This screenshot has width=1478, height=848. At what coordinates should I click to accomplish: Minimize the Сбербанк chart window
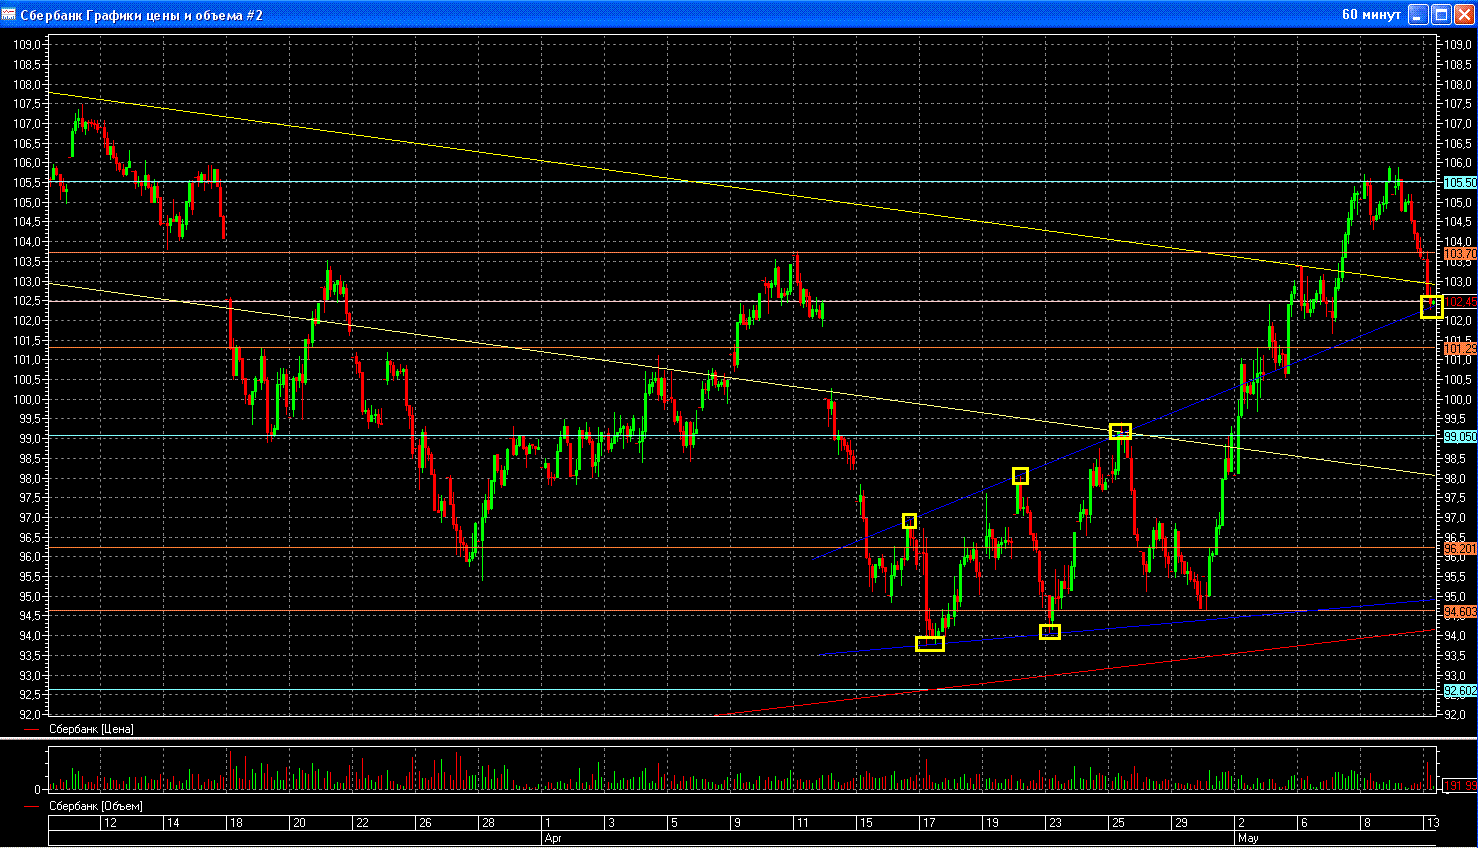pos(1418,14)
